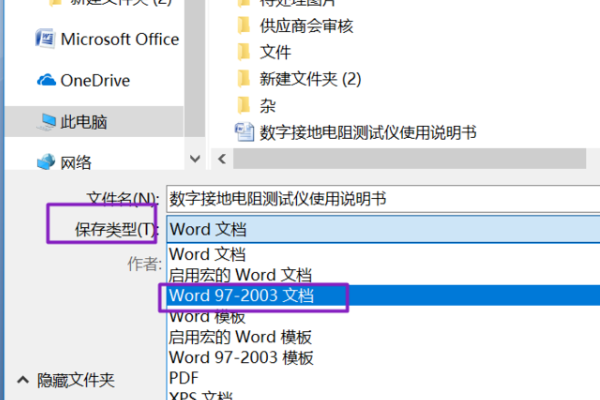Screen dimensions: 600x400
Task: Select Microsoft Office in navigation pane
Action: (x=120, y=39)
